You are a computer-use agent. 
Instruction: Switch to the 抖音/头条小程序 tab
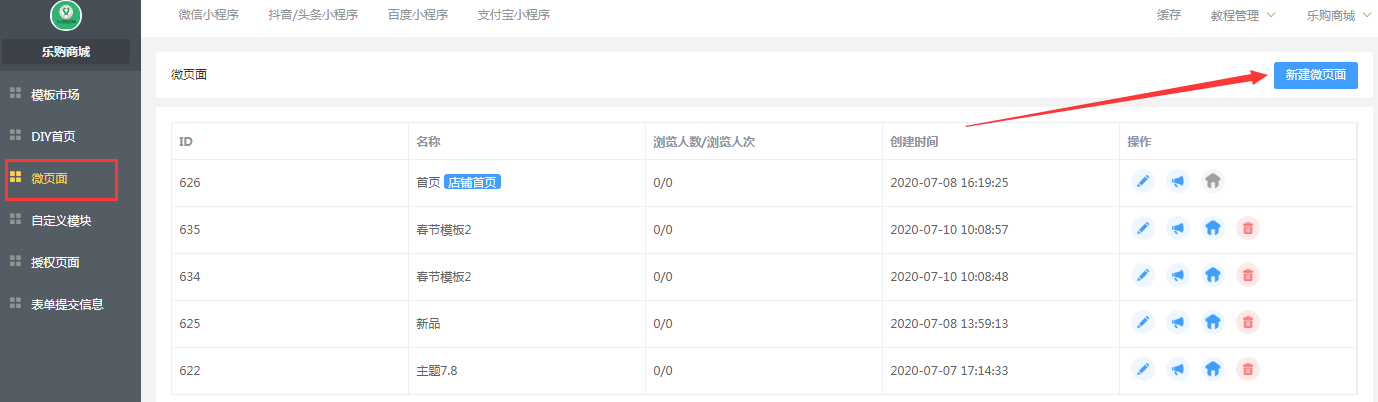tap(313, 15)
